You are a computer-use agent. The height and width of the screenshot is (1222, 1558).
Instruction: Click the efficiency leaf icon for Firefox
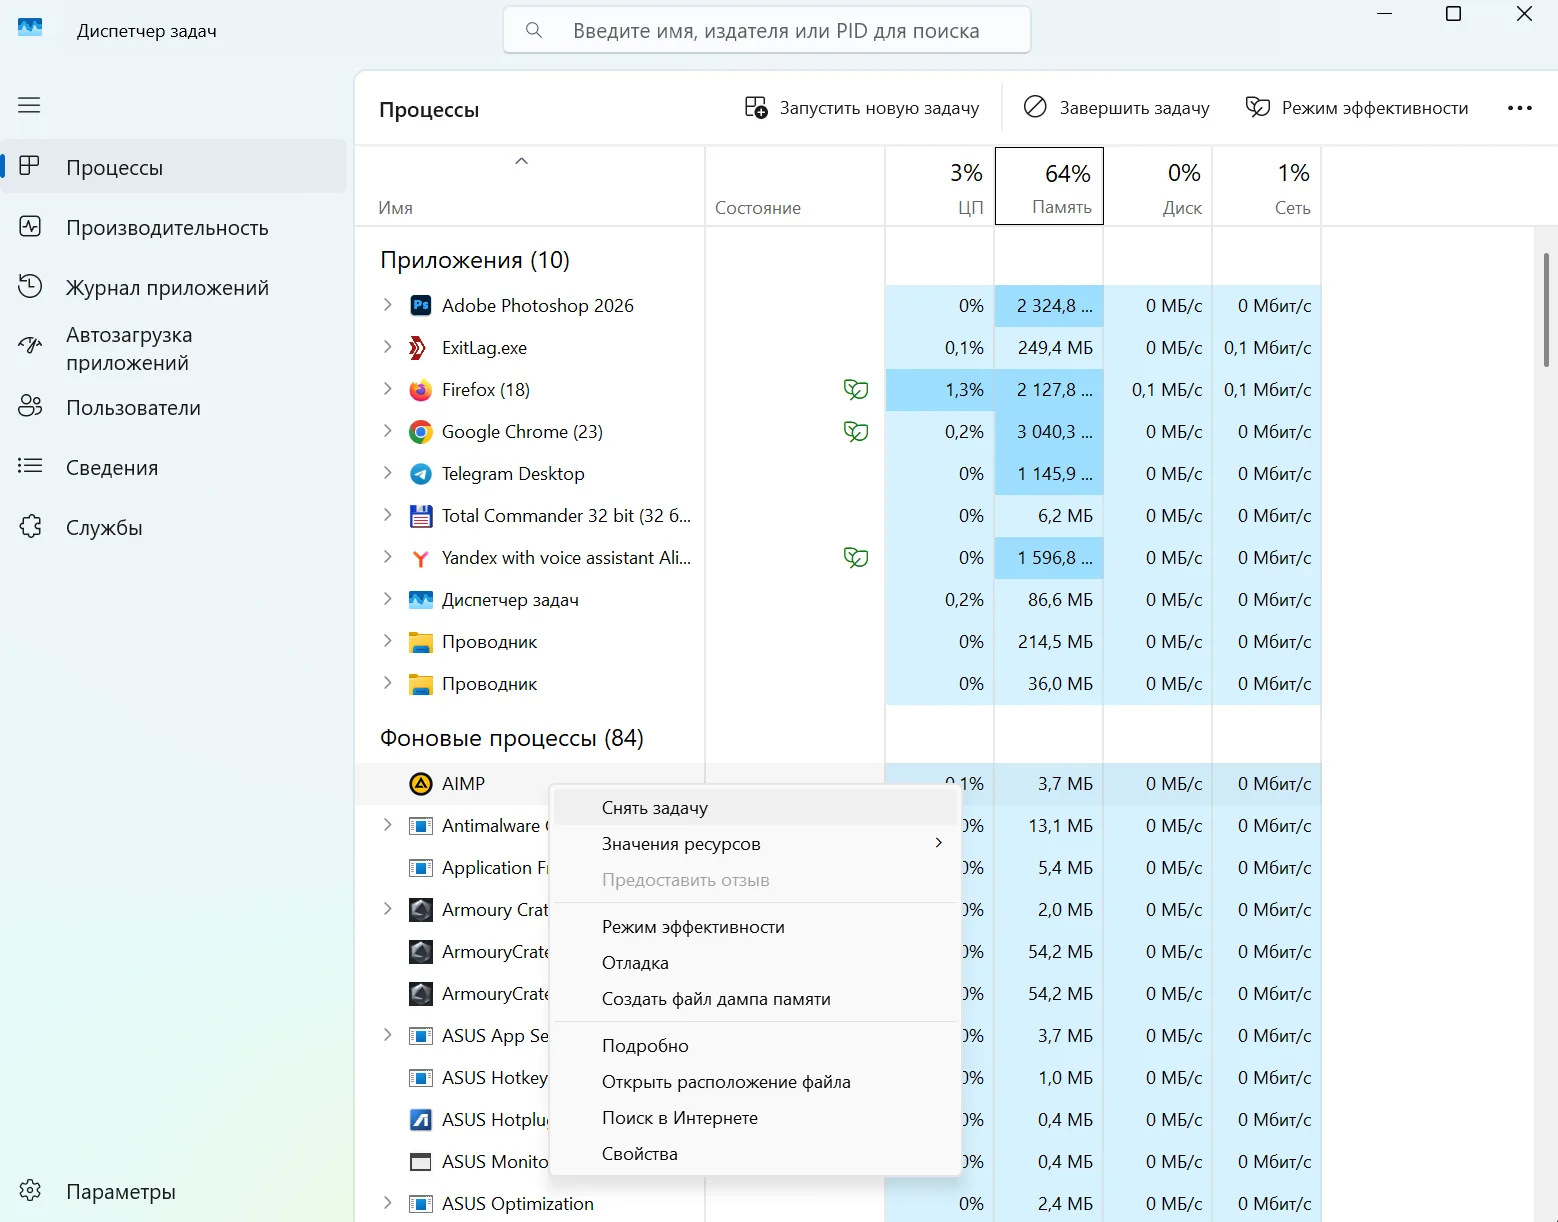pos(856,390)
